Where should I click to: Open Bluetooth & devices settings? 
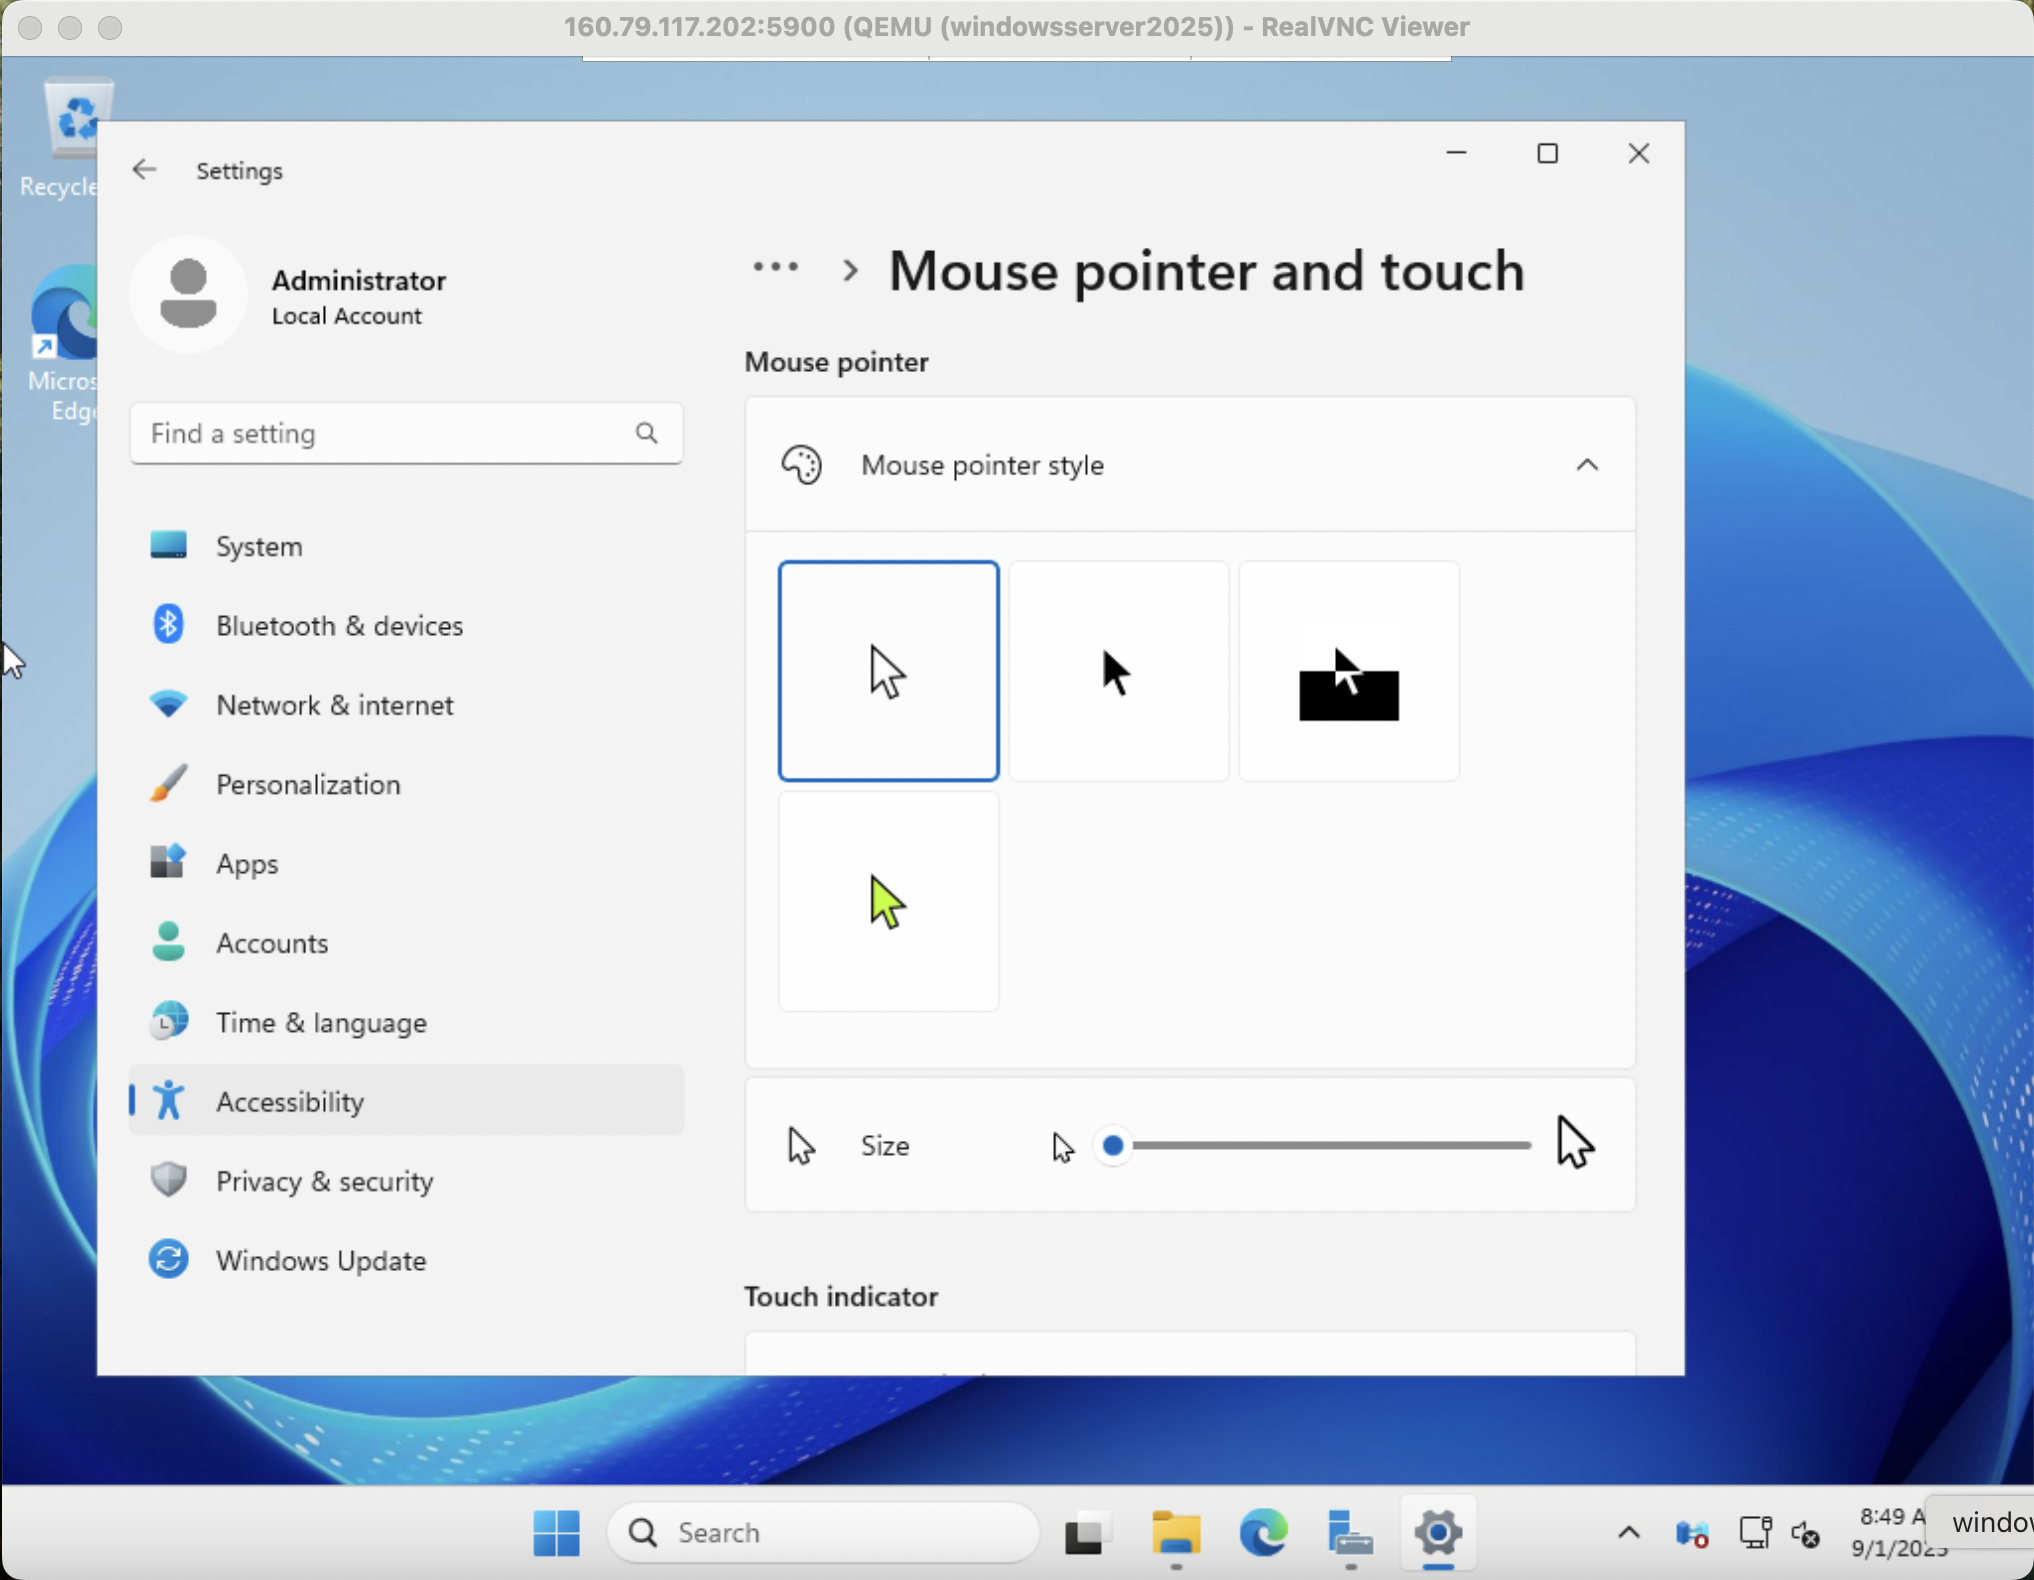pos(338,625)
